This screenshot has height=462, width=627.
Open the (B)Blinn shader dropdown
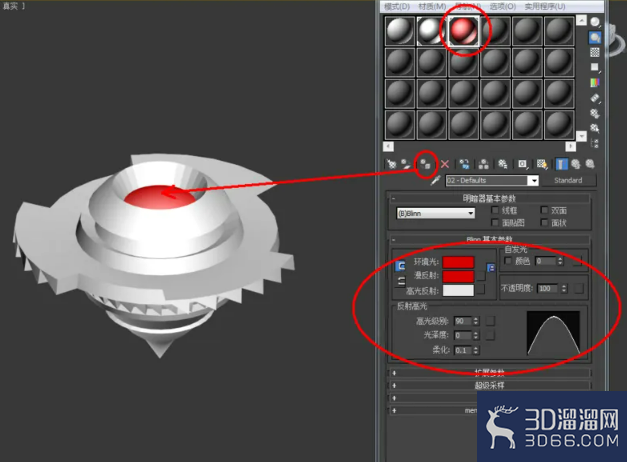[x=435, y=213]
